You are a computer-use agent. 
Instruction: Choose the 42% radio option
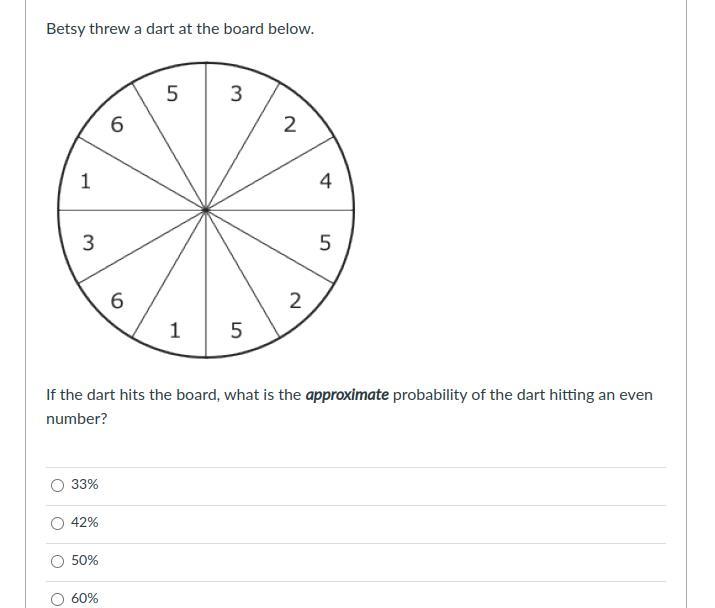tap(58, 523)
